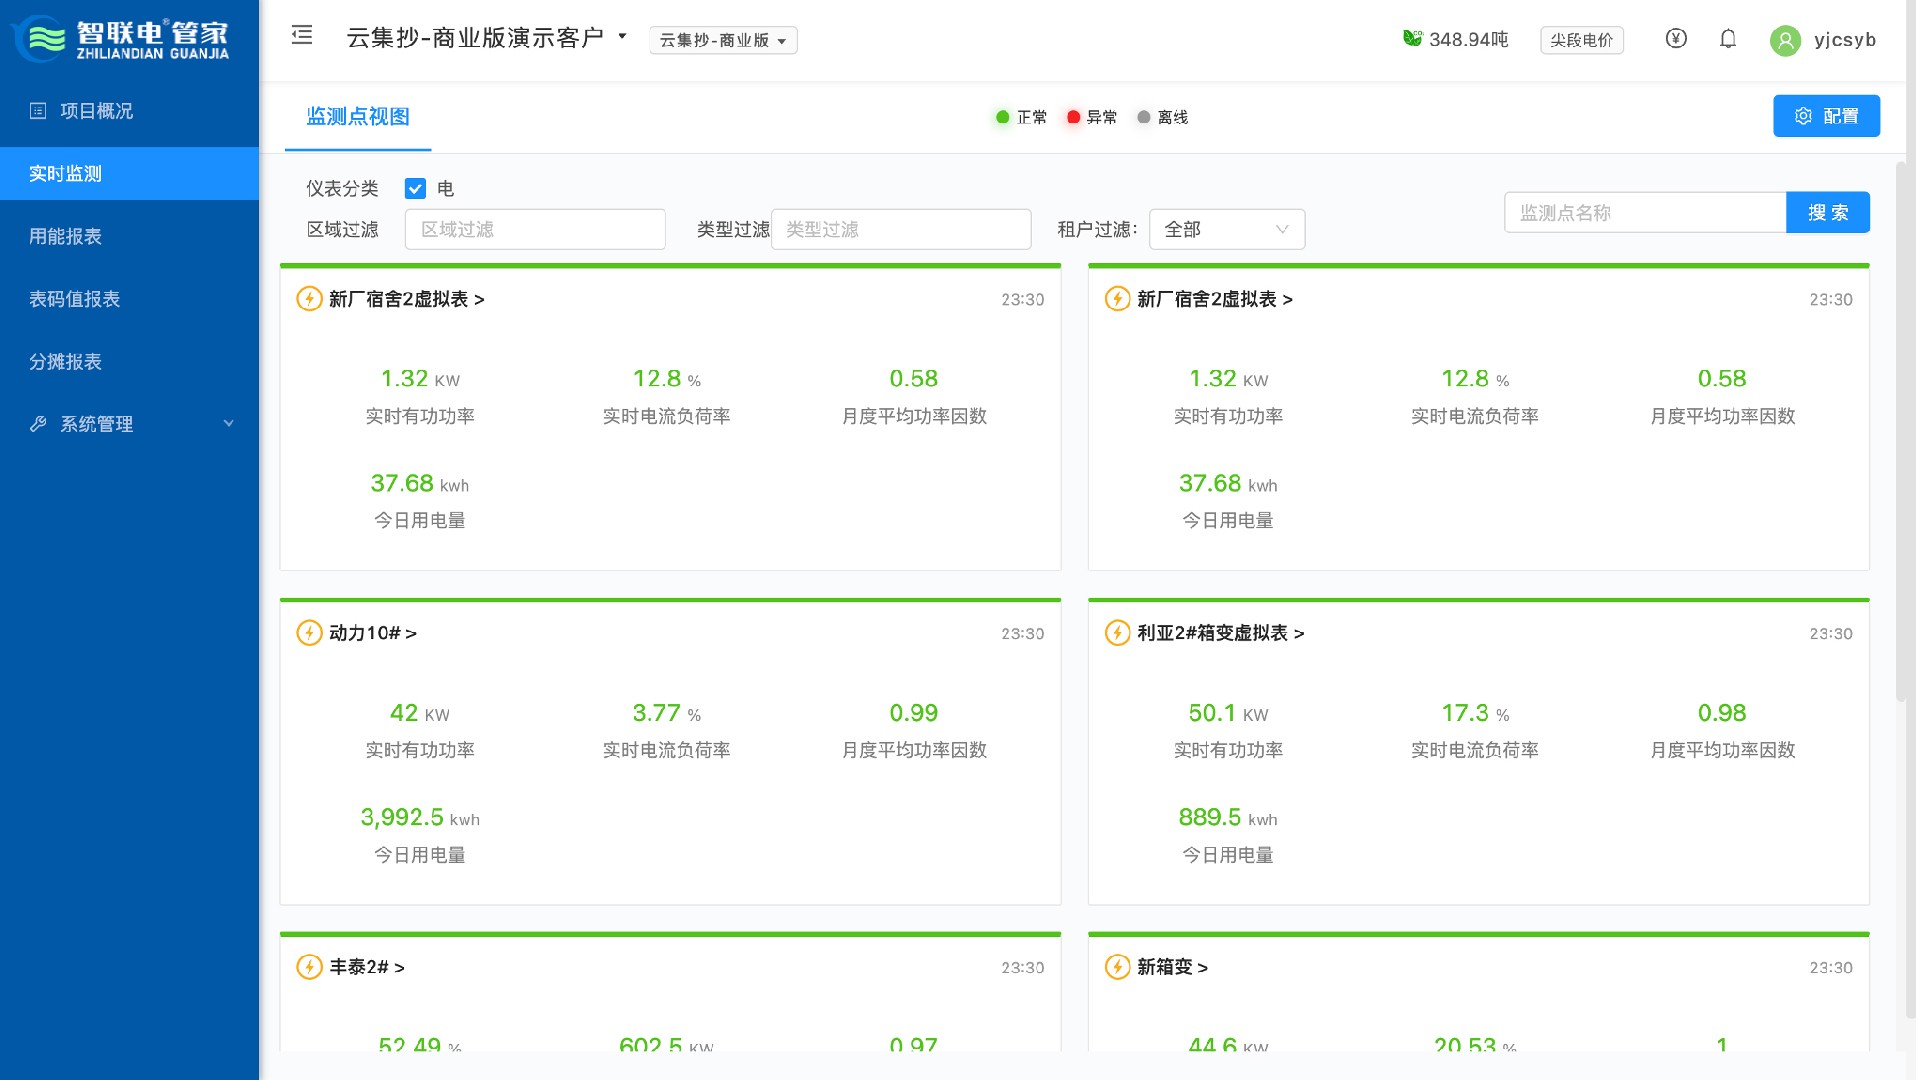The image size is (1920, 1080).
Task: Focus the 监测点名称 search input
Action: pos(1644,213)
